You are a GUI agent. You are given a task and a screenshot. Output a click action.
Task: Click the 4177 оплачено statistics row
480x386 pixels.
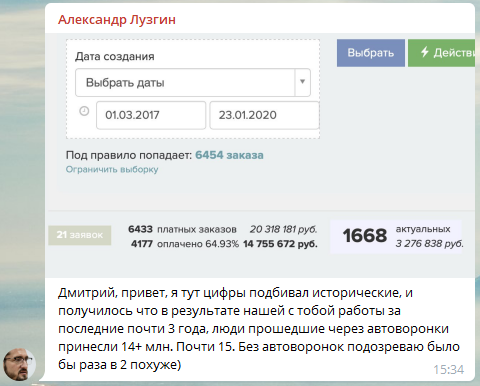[224, 244]
